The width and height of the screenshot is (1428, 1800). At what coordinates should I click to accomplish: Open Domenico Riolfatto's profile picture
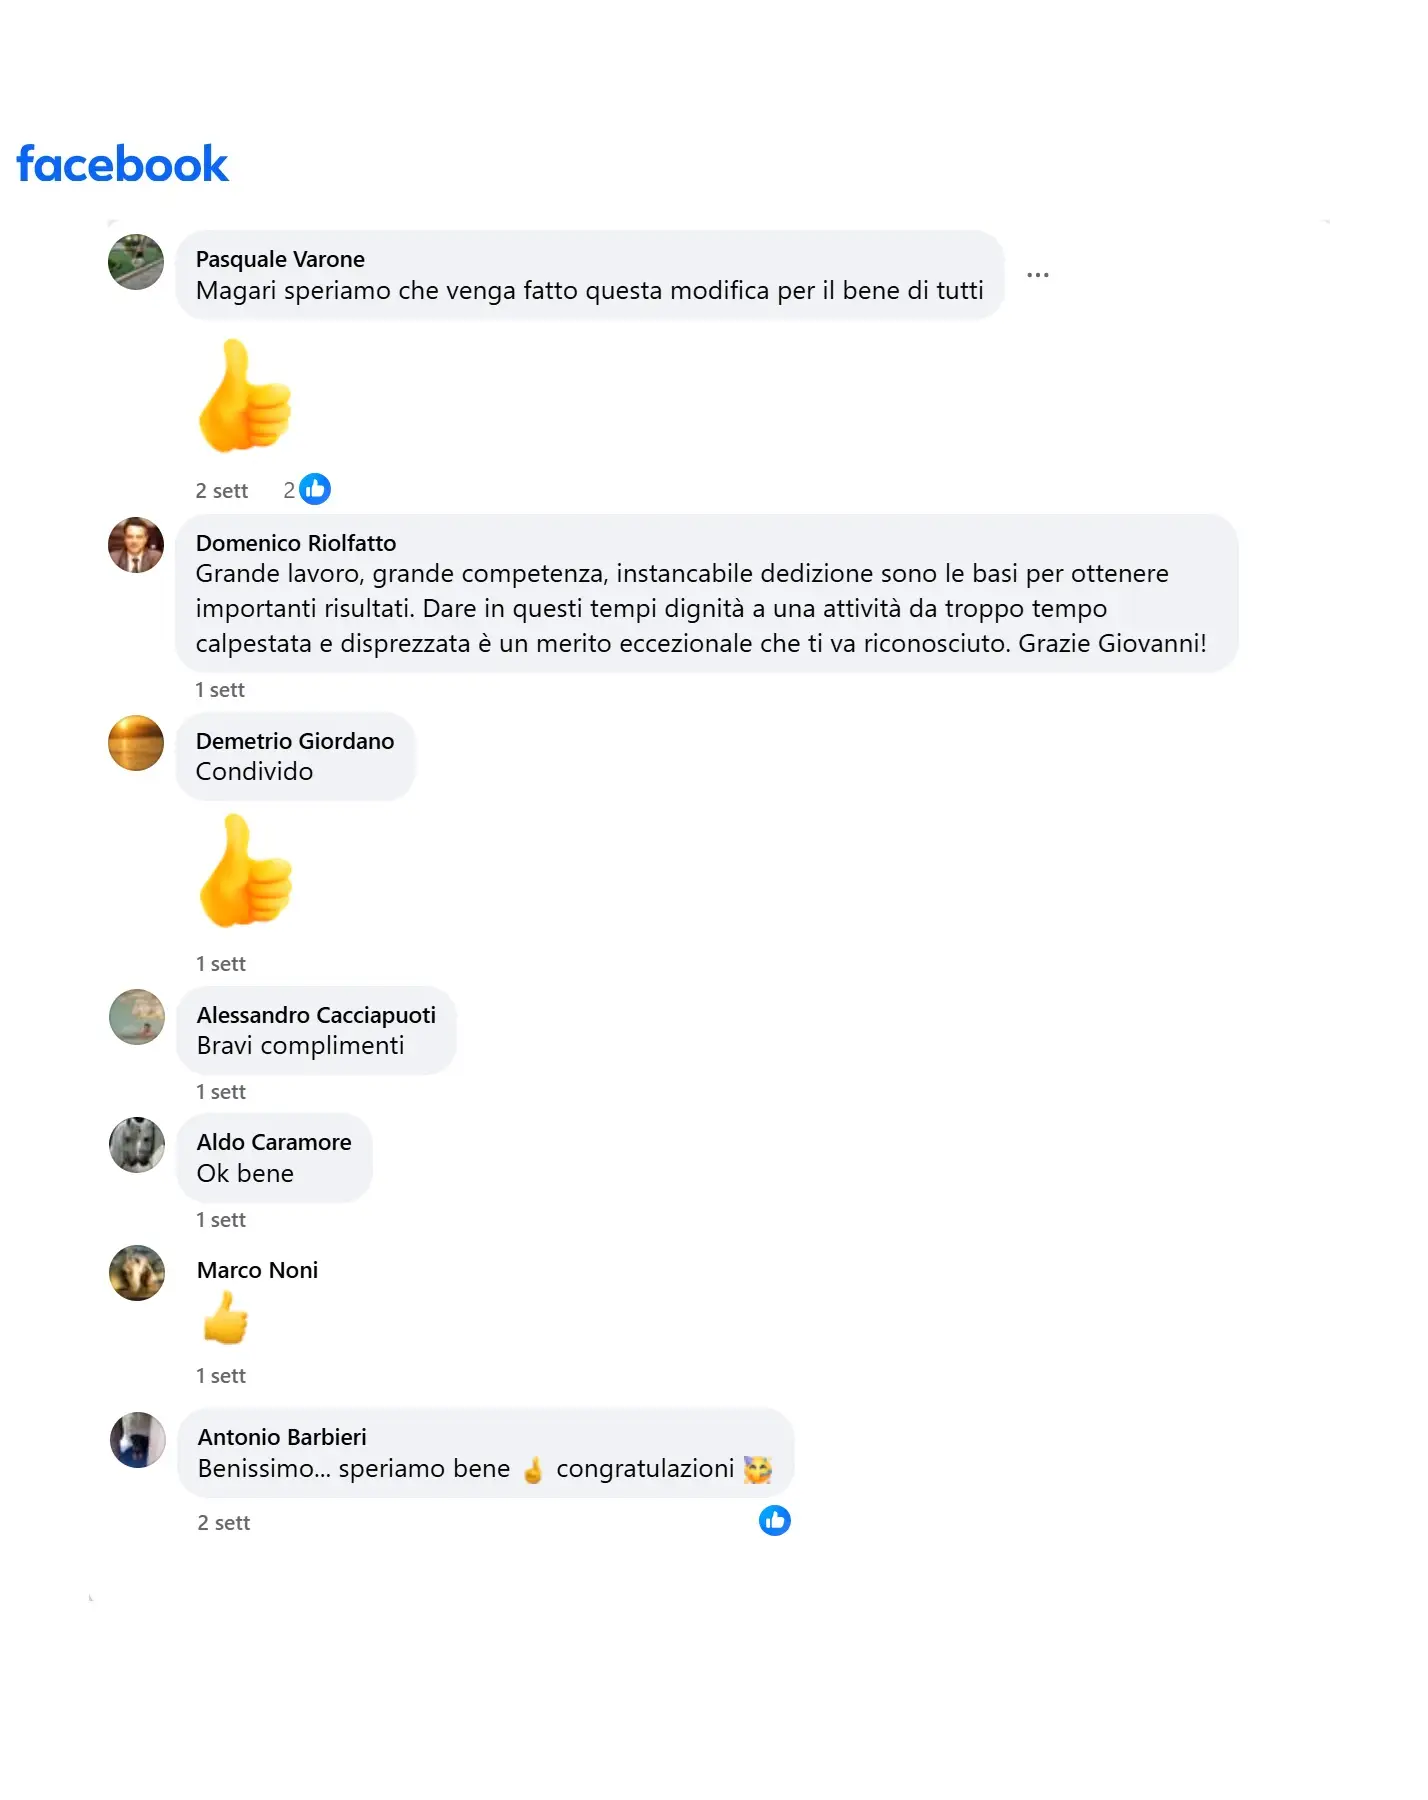pos(136,545)
